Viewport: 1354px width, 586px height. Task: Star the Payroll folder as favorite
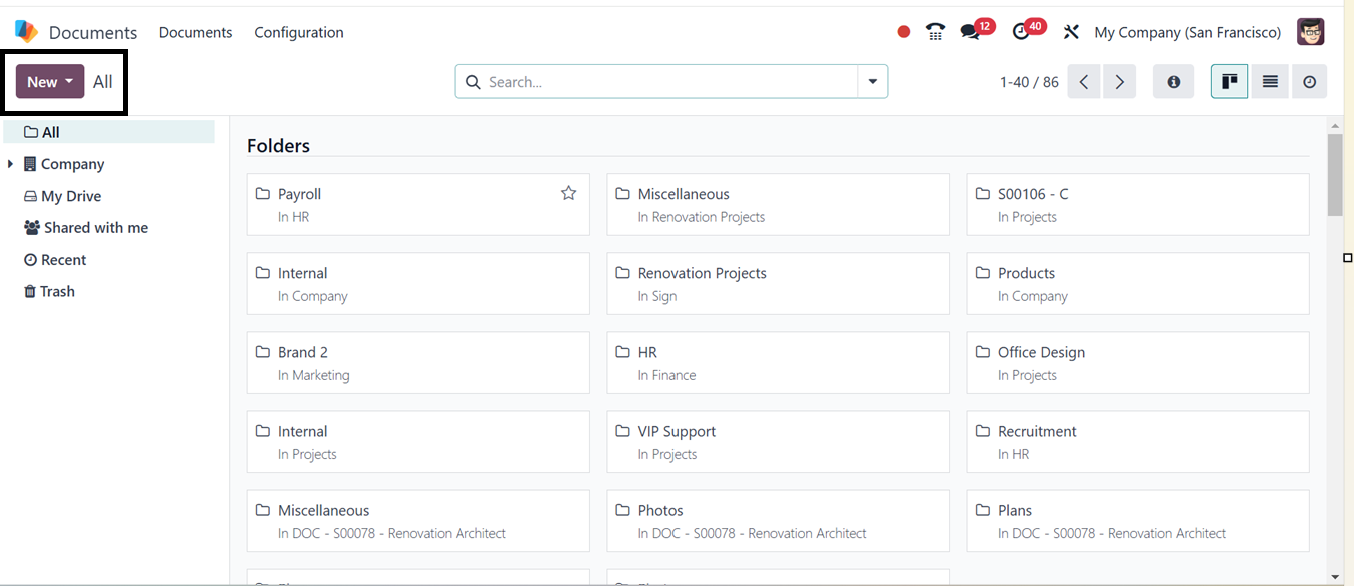(x=568, y=193)
